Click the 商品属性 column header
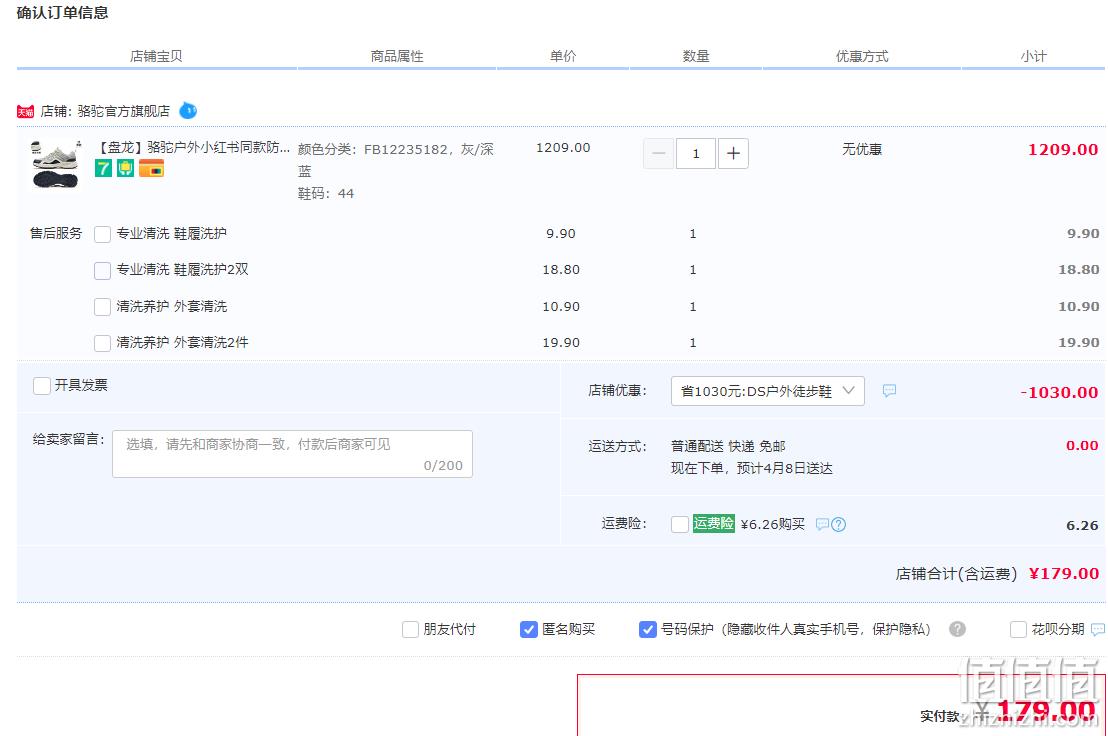The width and height of the screenshot is (1108, 736). coord(397,57)
